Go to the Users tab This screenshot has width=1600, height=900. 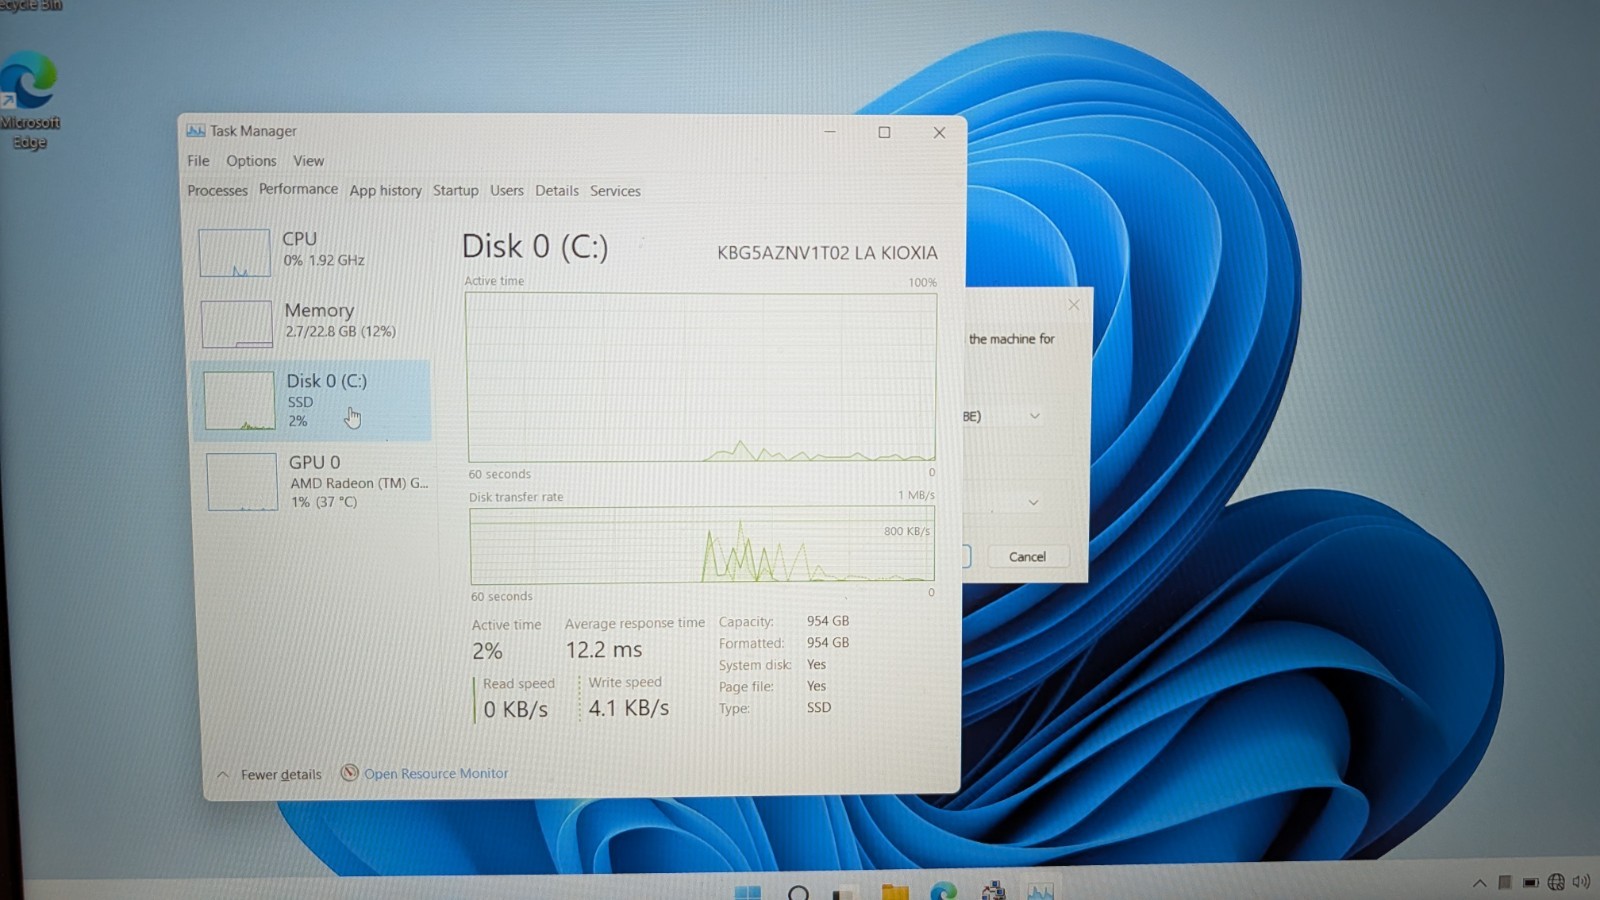pyautogui.click(x=506, y=191)
